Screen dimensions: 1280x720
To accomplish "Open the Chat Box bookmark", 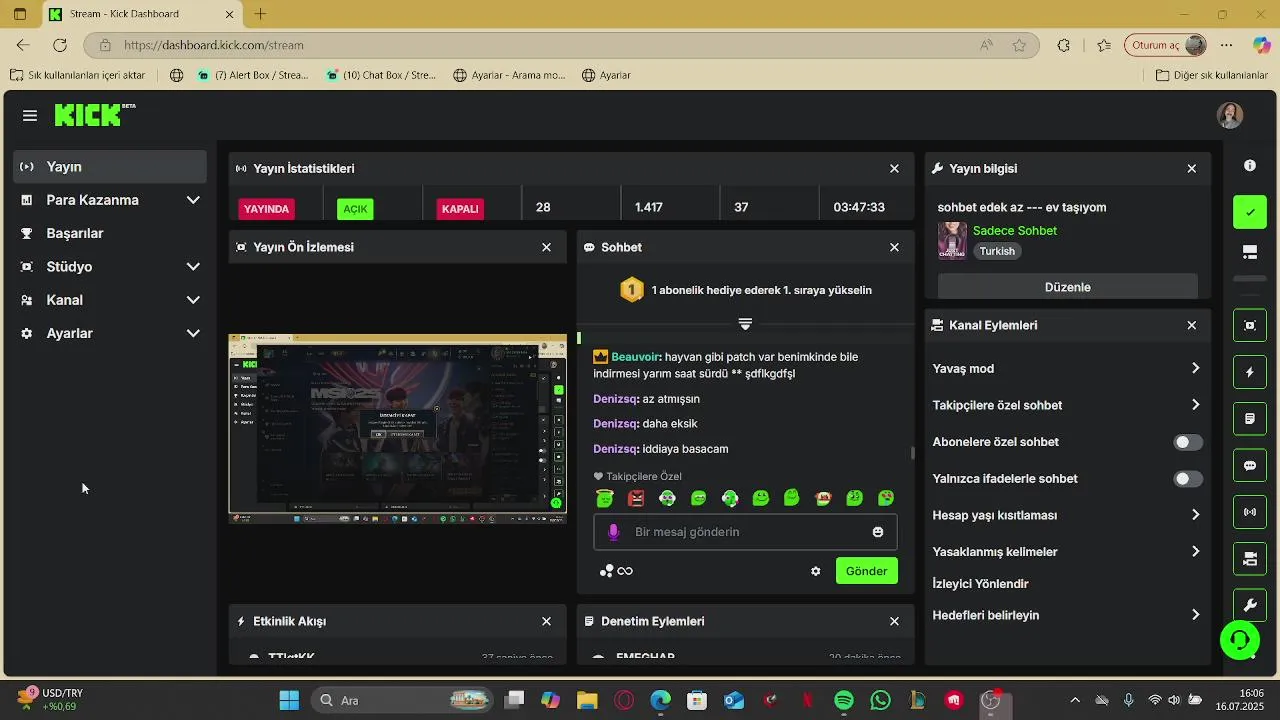I will click(381, 75).
